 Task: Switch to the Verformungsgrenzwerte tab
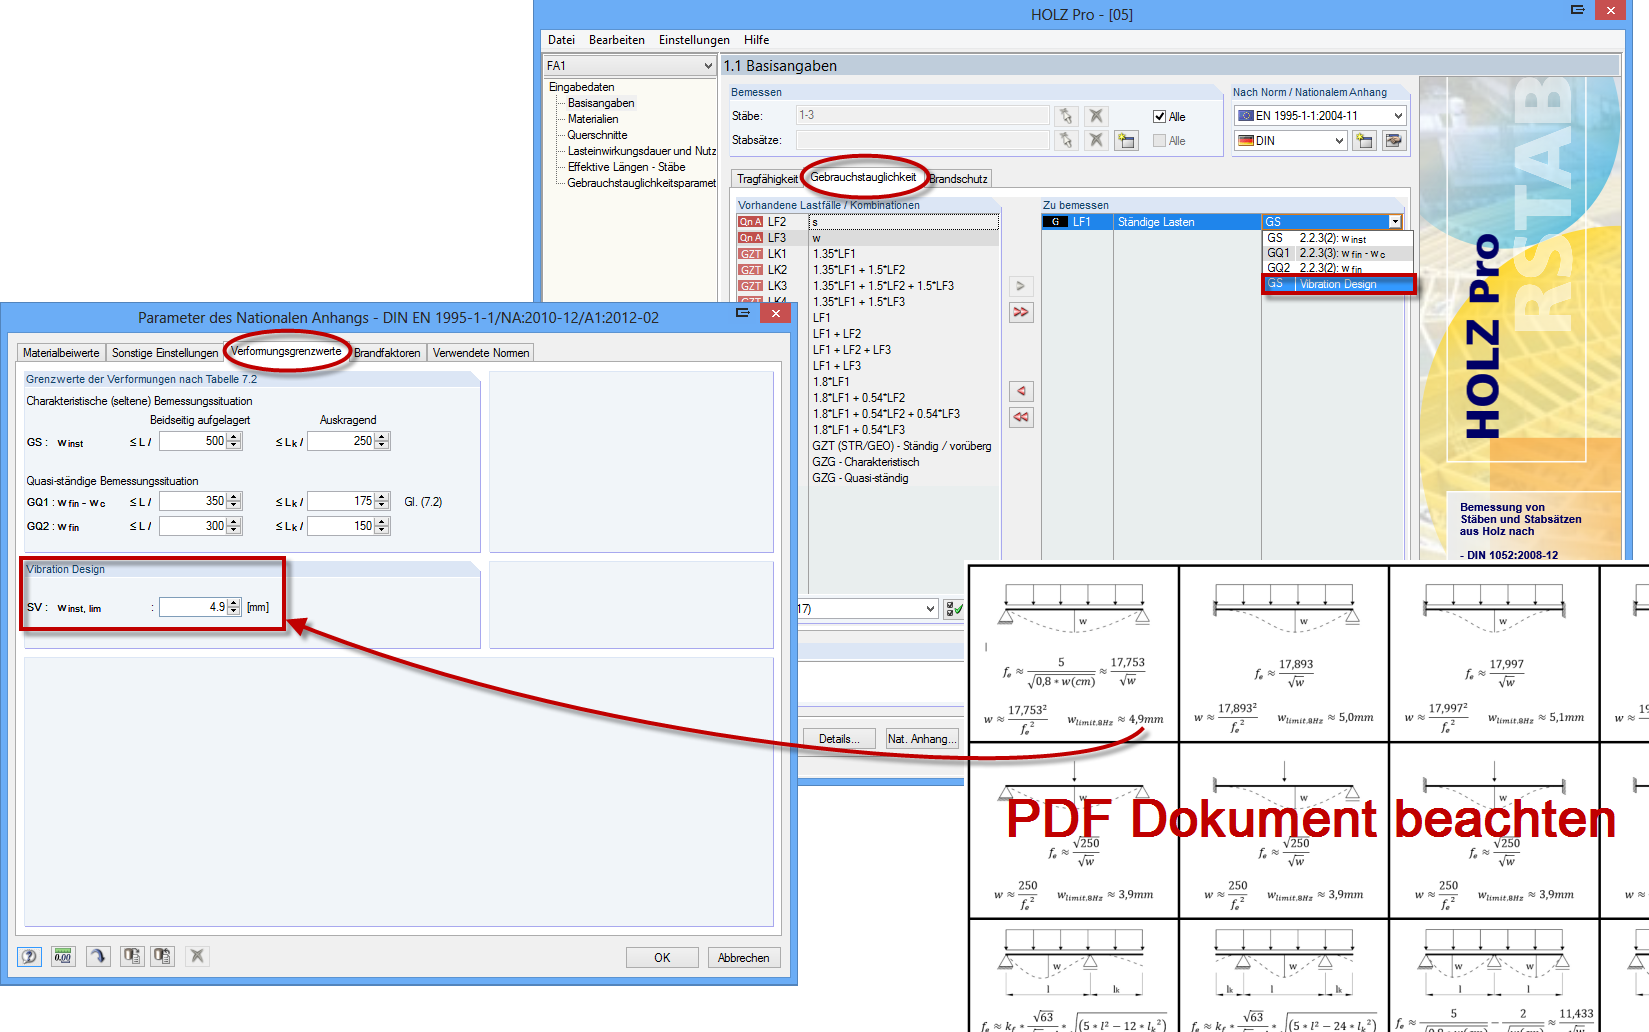point(286,351)
